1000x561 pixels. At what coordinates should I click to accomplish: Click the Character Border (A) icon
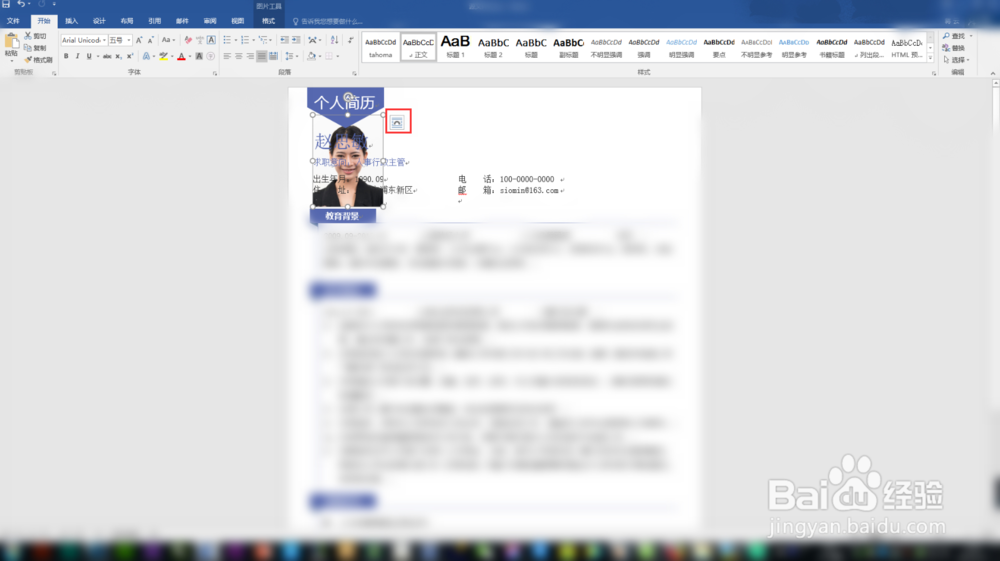tap(211, 40)
